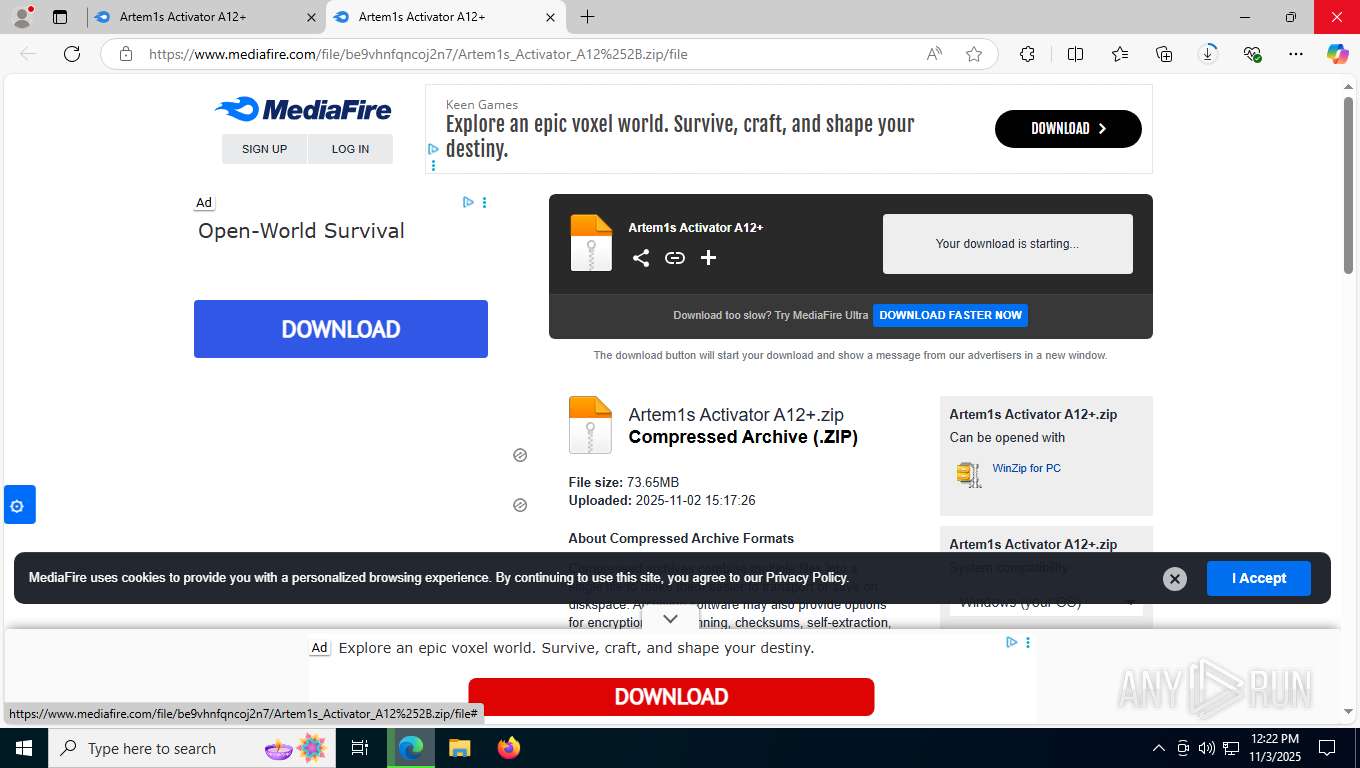The width and height of the screenshot is (1360, 768).
Task: Accept cookies with I Accept button
Action: (x=1258, y=578)
